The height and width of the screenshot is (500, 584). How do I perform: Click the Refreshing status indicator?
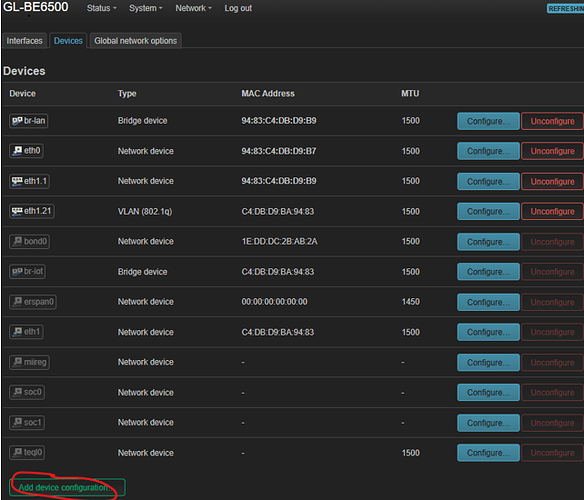click(x=565, y=9)
